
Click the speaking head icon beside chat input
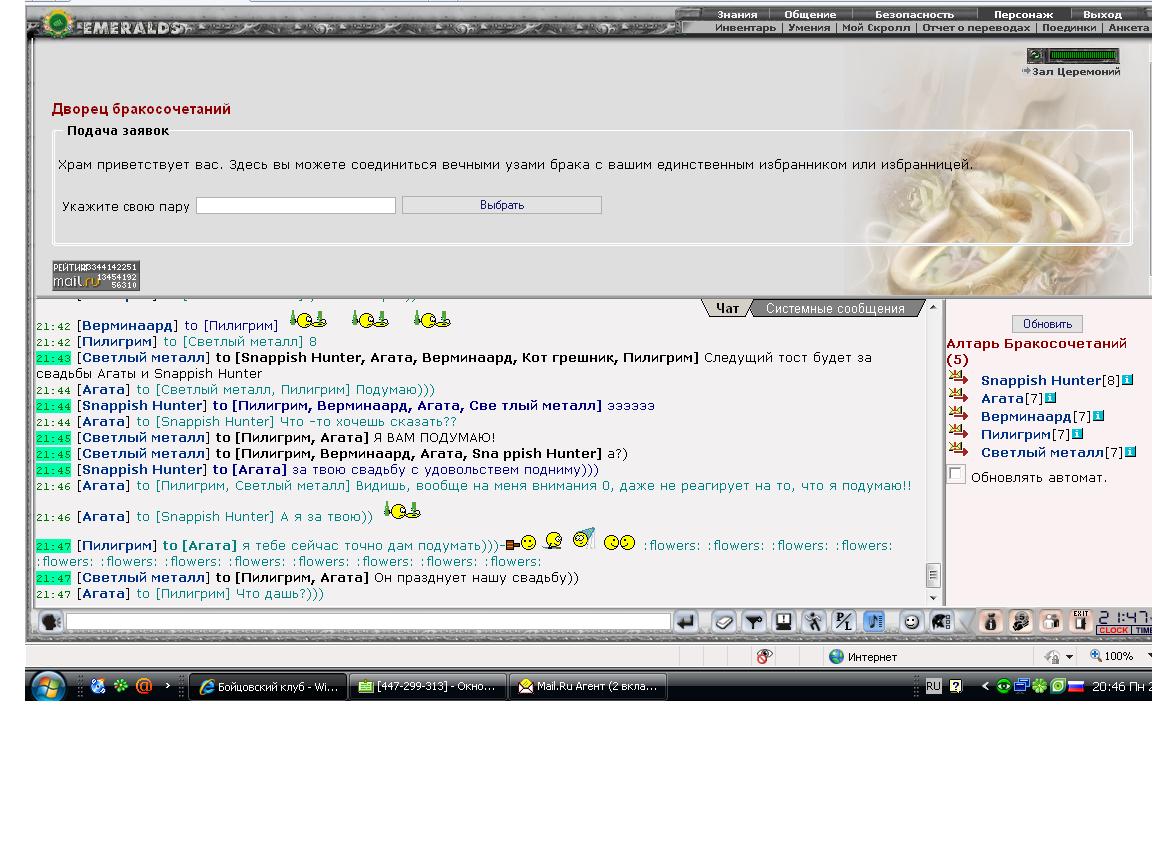51,622
